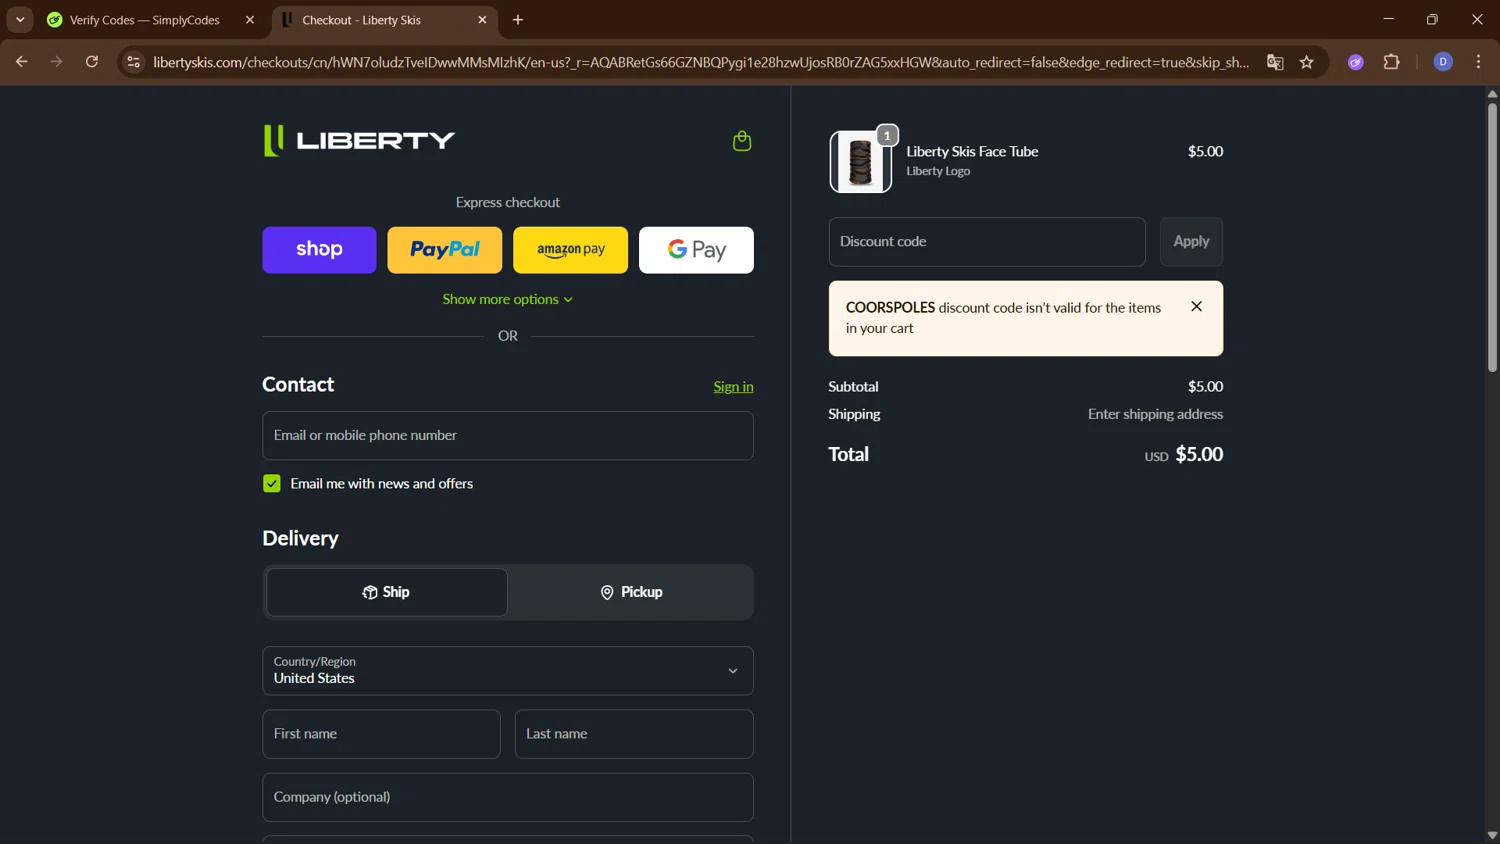Click the browser forward arrow
The image size is (1500, 844).
tap(56, 62)
